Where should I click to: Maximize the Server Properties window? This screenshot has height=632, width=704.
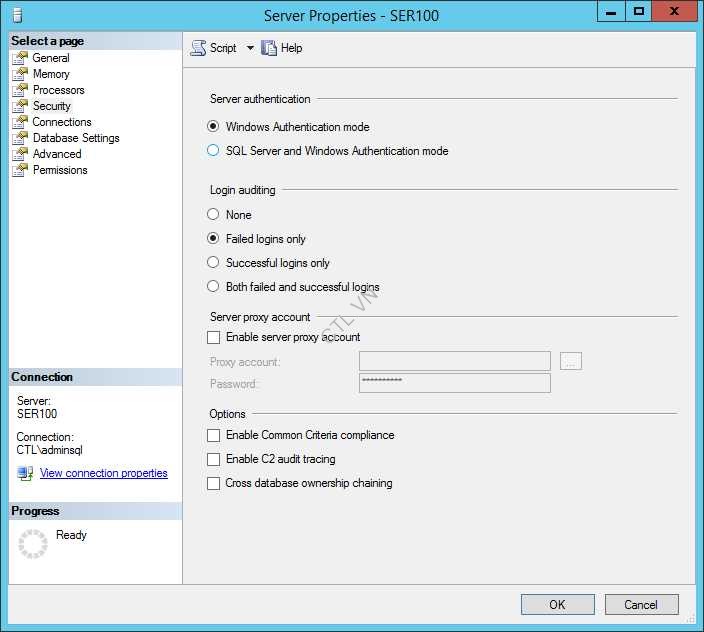click(638, 12)
